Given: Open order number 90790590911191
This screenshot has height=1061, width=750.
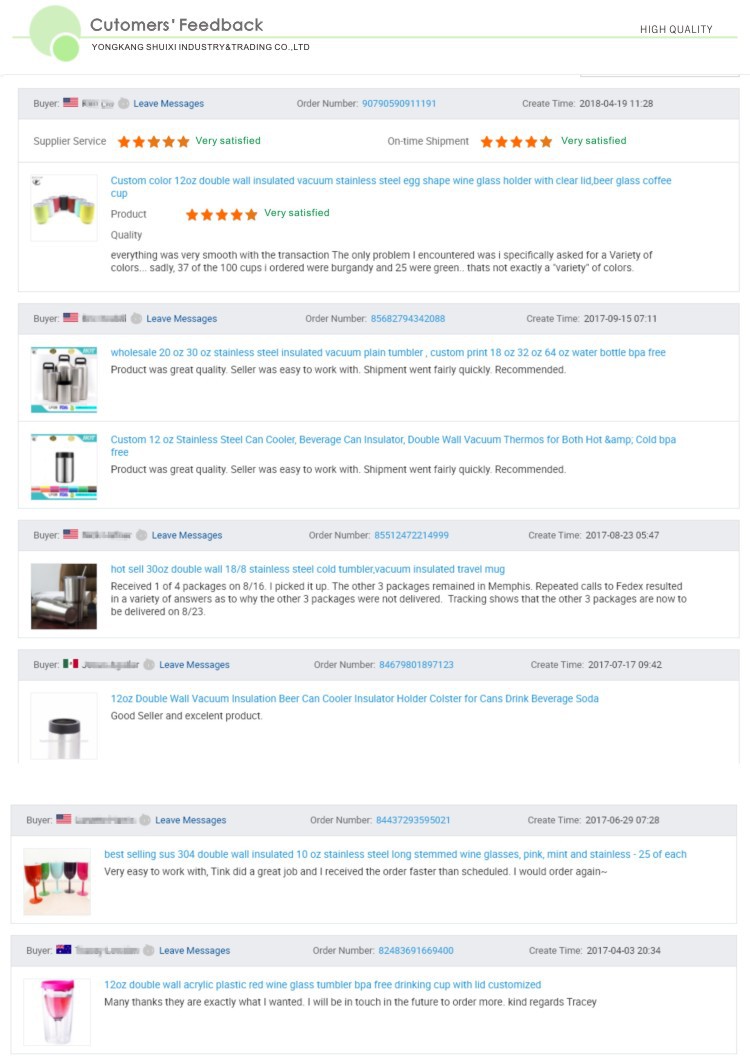Looking at the screenshot, I should (399, 104).
